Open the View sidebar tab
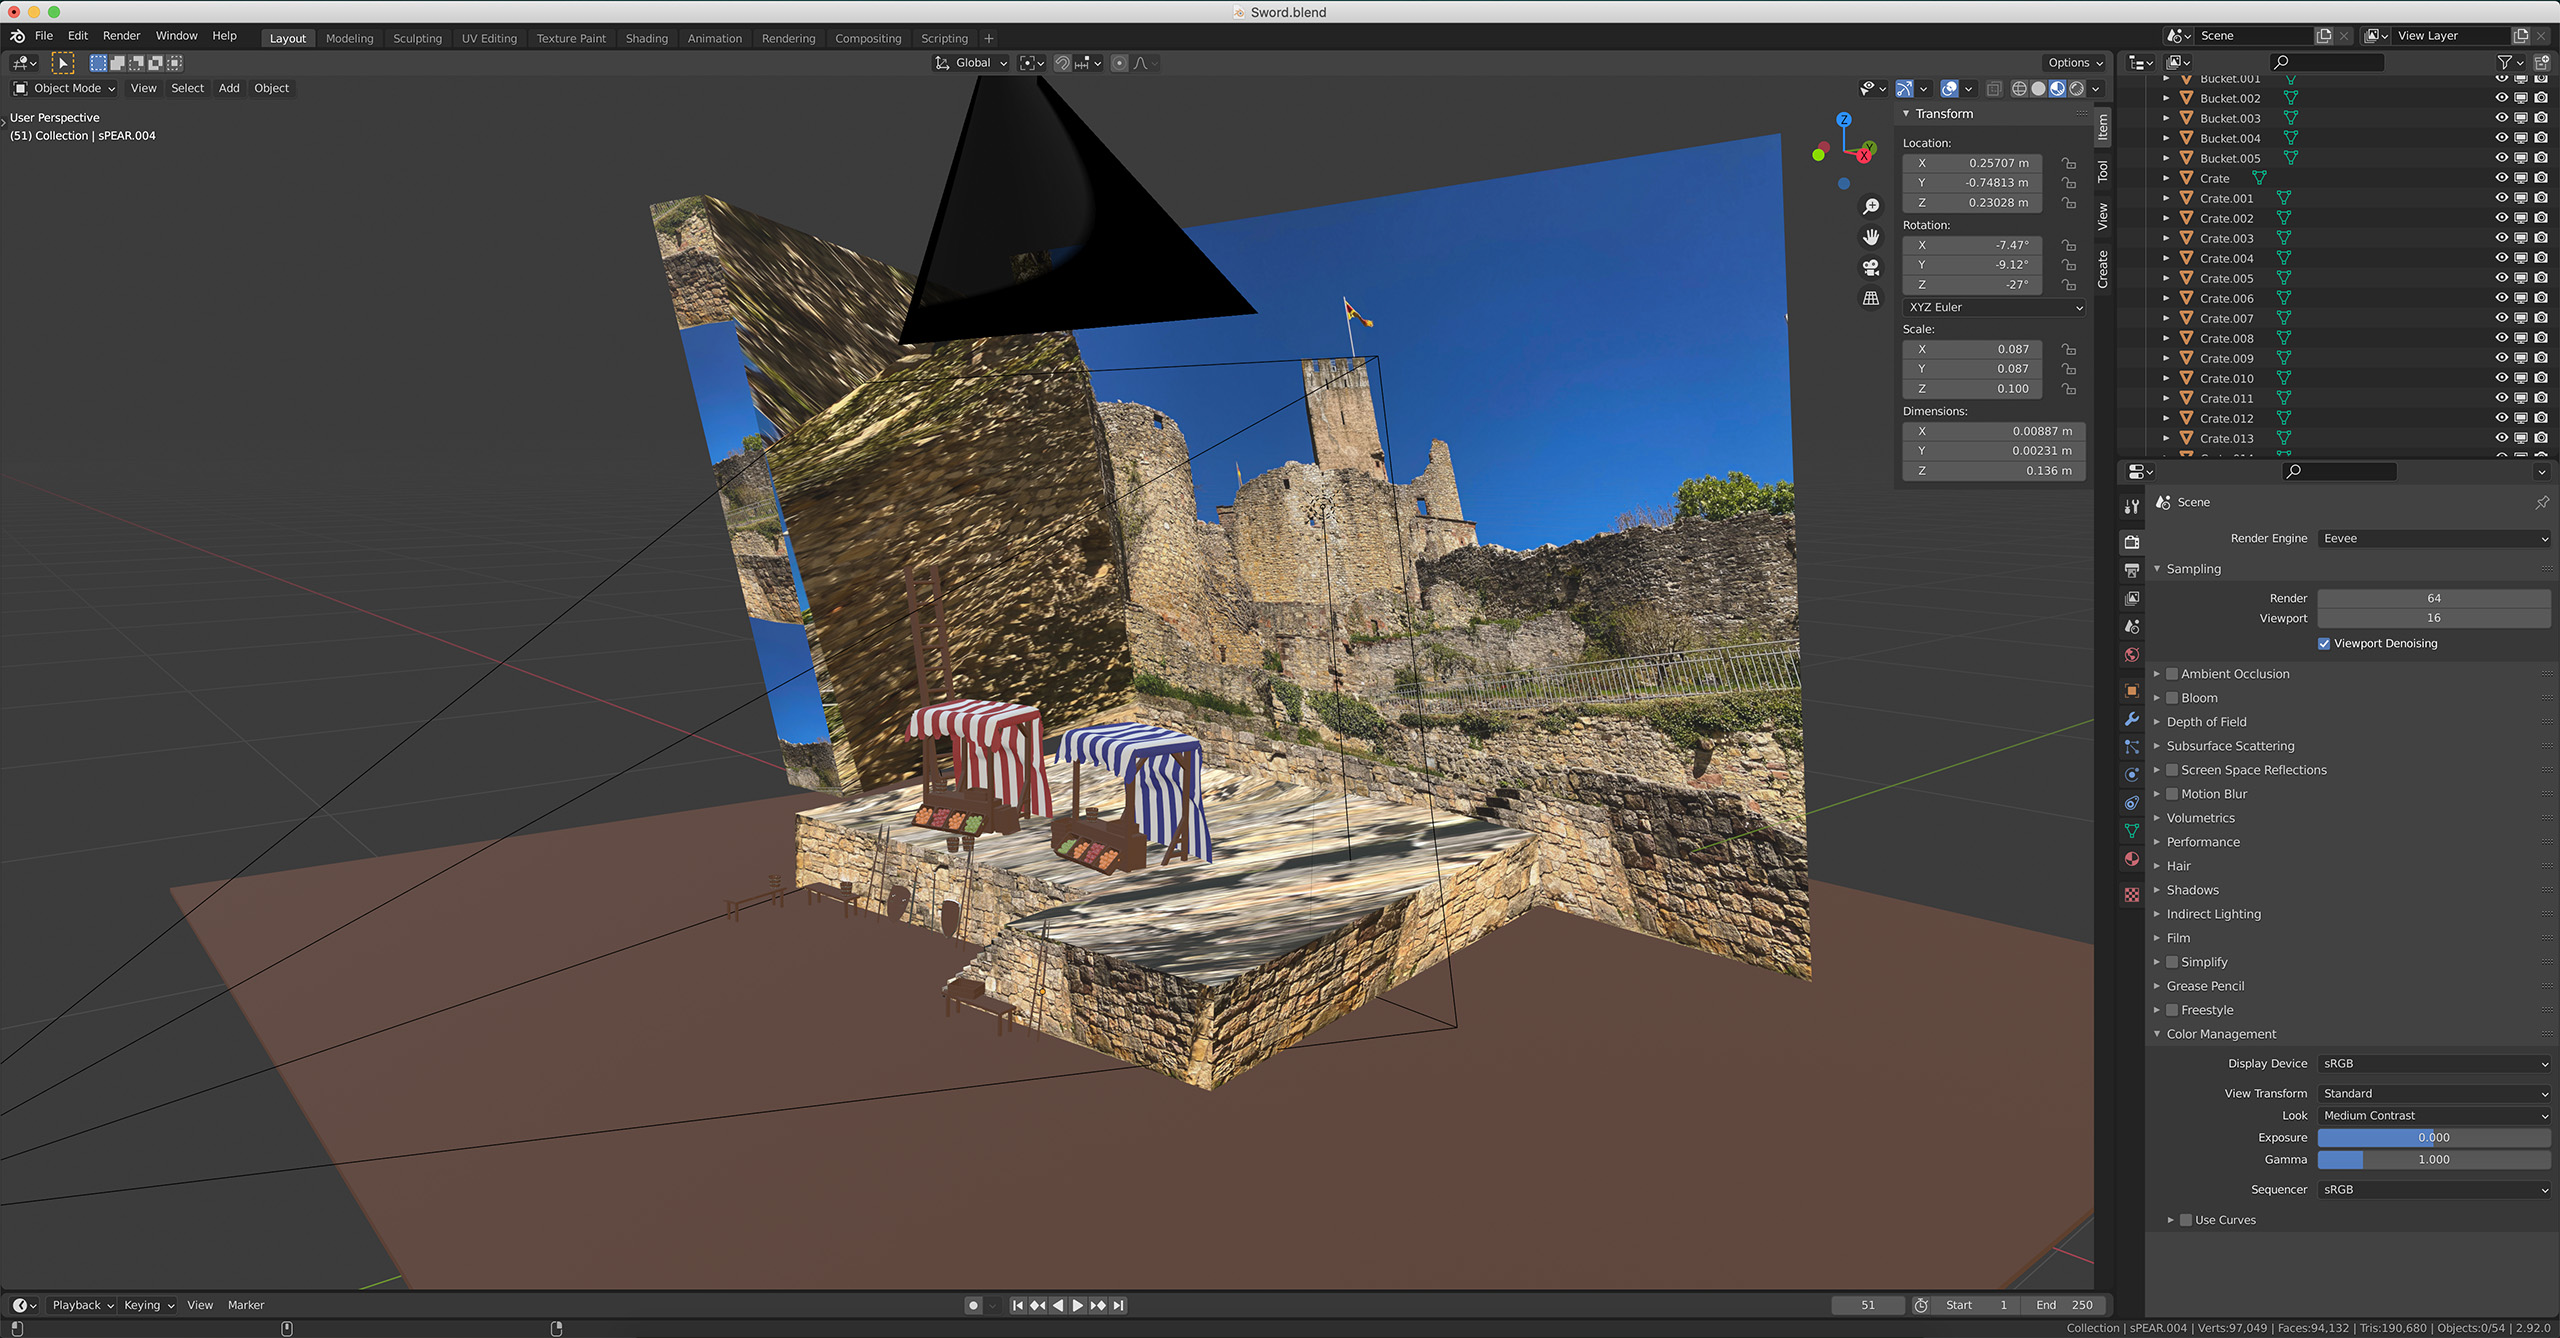This screenshot has height=1338, width=2560. click(2103, 216)
